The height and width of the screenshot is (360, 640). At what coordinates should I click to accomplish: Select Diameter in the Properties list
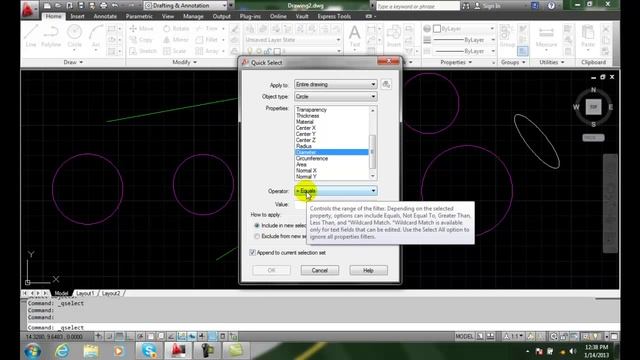pyautogui.click(x=331, y=152)
